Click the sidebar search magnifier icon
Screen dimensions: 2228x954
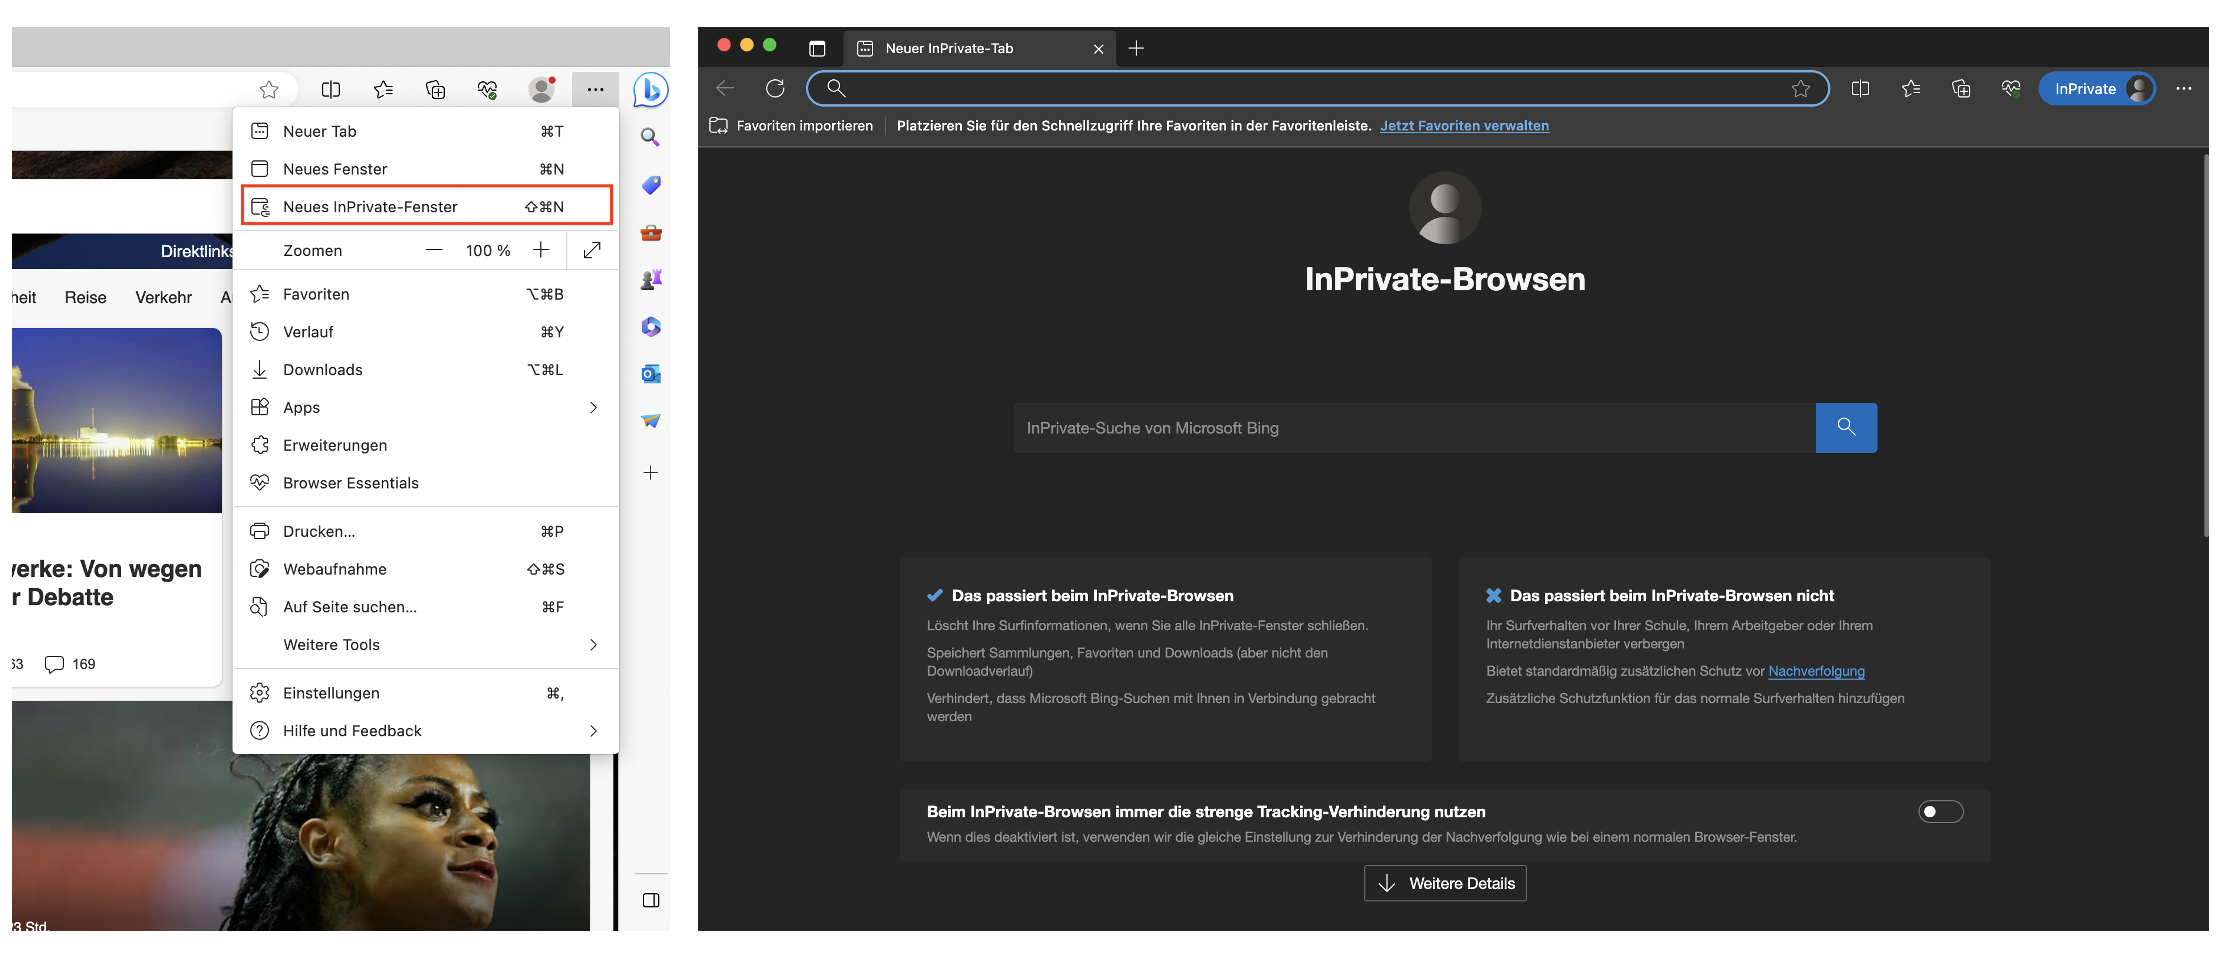[650, 137]
